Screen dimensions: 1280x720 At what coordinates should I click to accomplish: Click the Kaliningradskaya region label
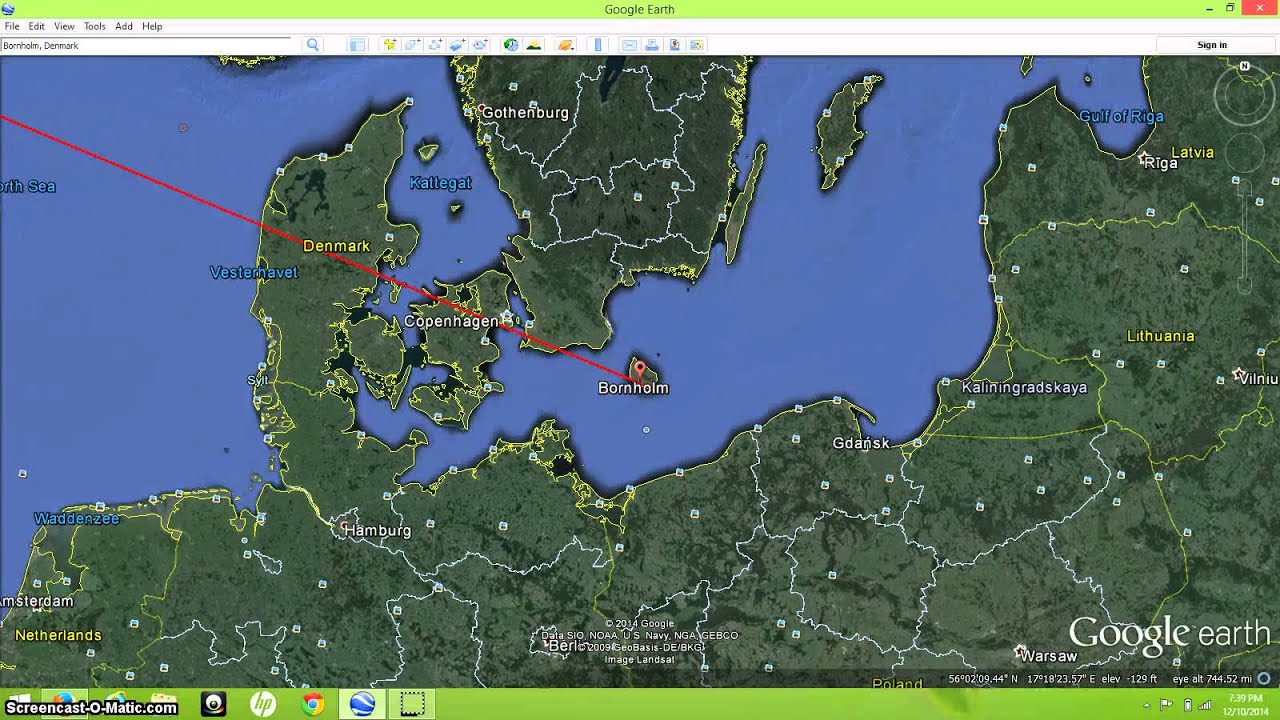(1024, 388)
